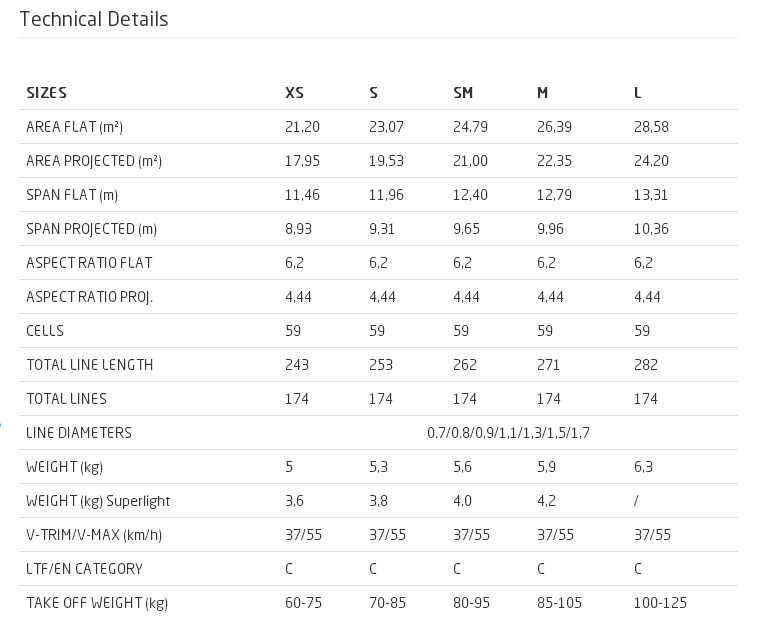Select the TOTAL LINES row label
Image resolution: width=760 pixels, height=624 pixels.
66,399
